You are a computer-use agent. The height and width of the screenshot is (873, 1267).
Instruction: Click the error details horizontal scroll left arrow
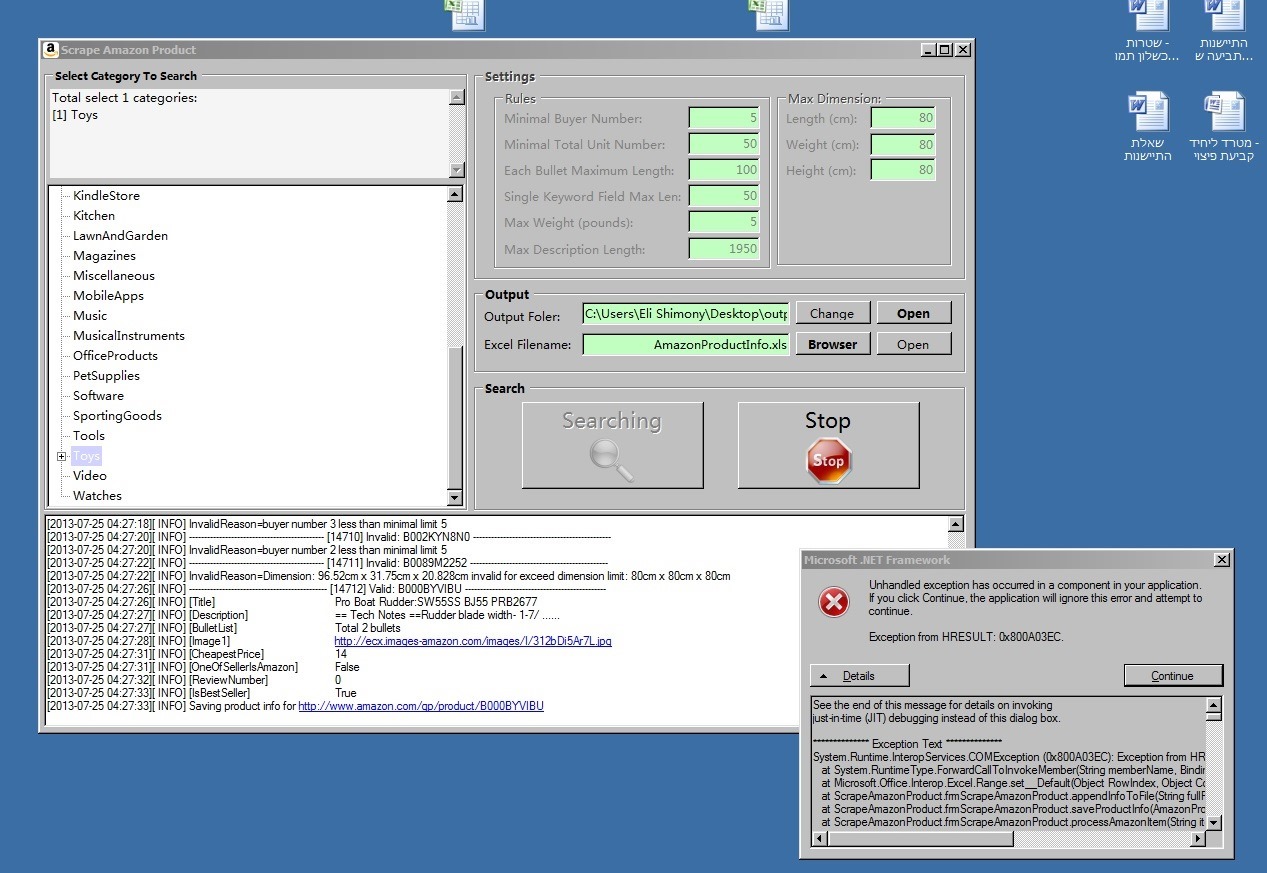(x=819, y=839)
